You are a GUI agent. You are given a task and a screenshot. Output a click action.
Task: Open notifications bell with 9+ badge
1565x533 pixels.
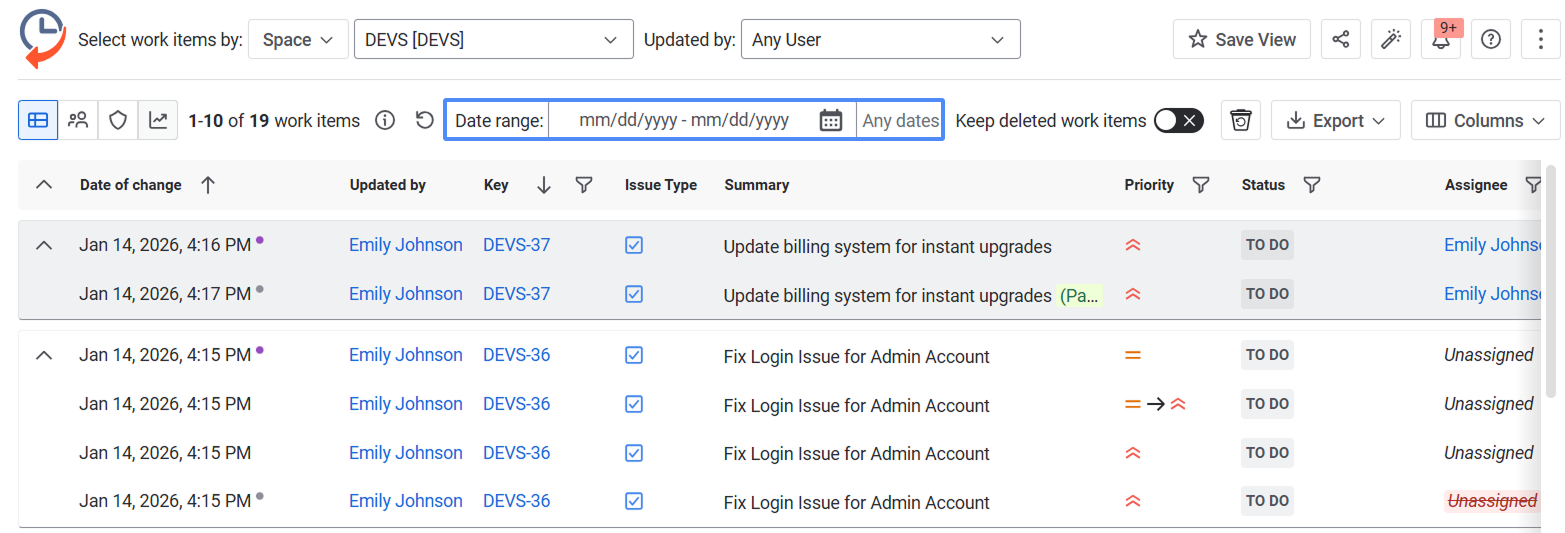pos(1440,40)
